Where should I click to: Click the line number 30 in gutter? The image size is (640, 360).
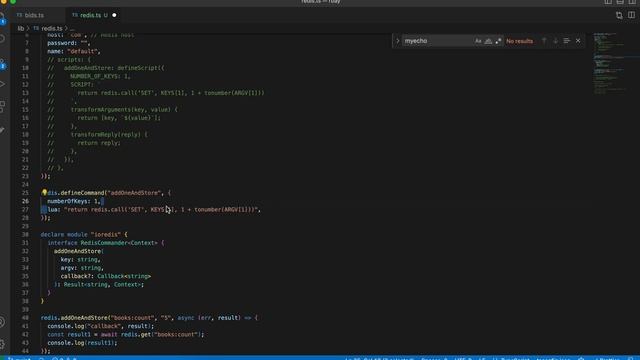25,234
